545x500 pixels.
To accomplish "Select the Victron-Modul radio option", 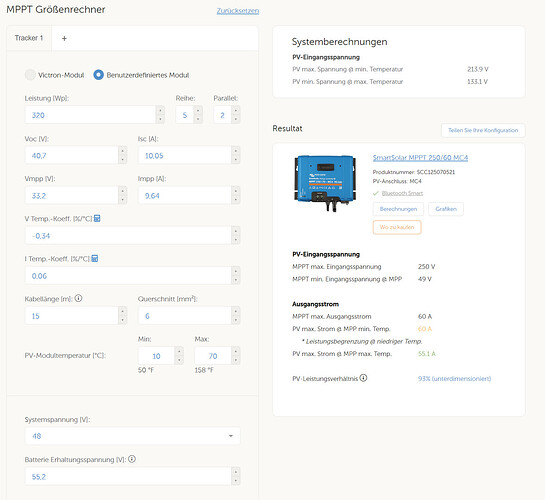I will pyautogui.click(x=30, y=75).
